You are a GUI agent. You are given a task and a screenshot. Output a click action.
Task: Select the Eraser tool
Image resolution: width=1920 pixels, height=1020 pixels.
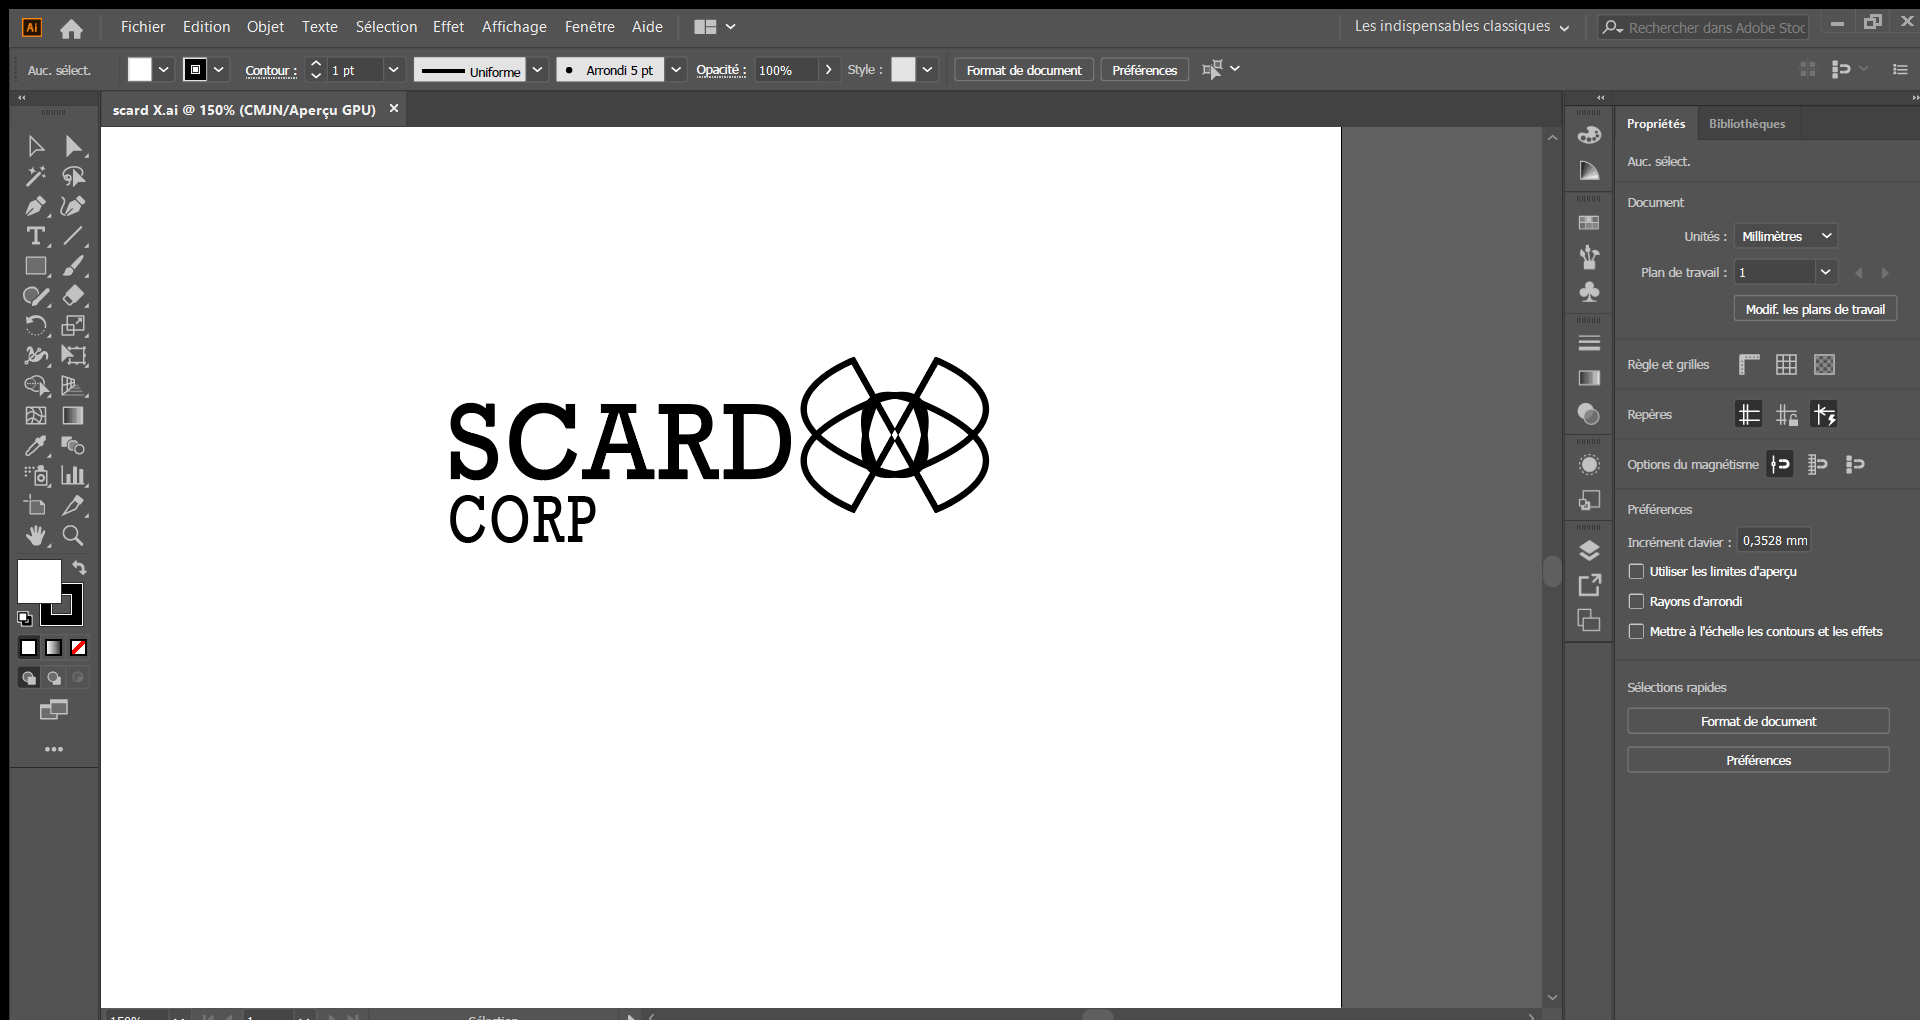coord(74,296)
